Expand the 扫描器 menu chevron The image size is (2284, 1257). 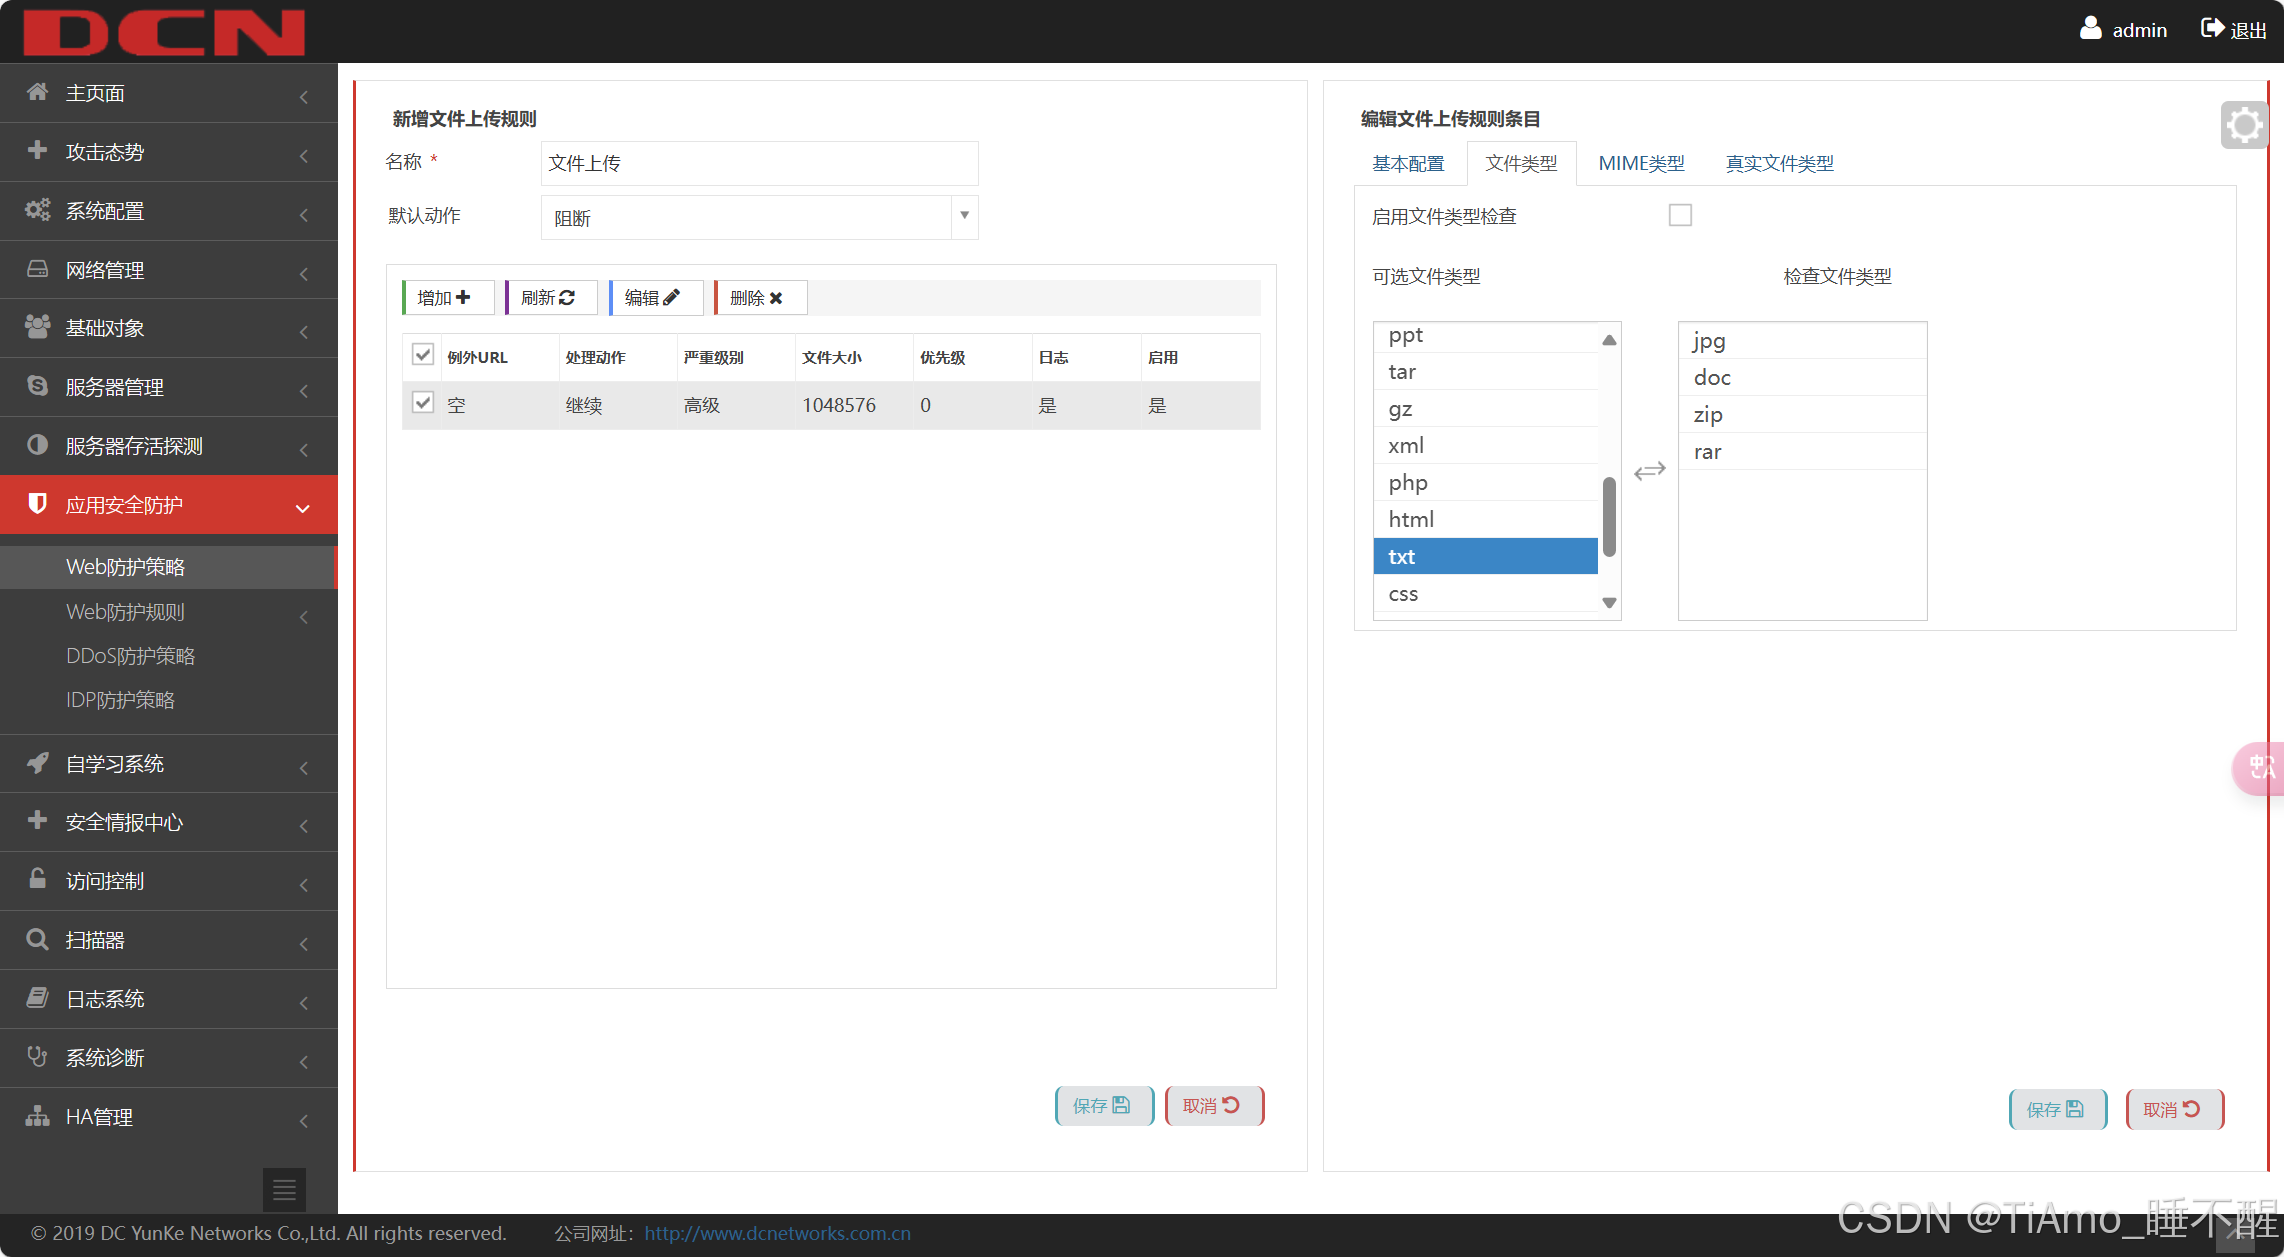303,944
